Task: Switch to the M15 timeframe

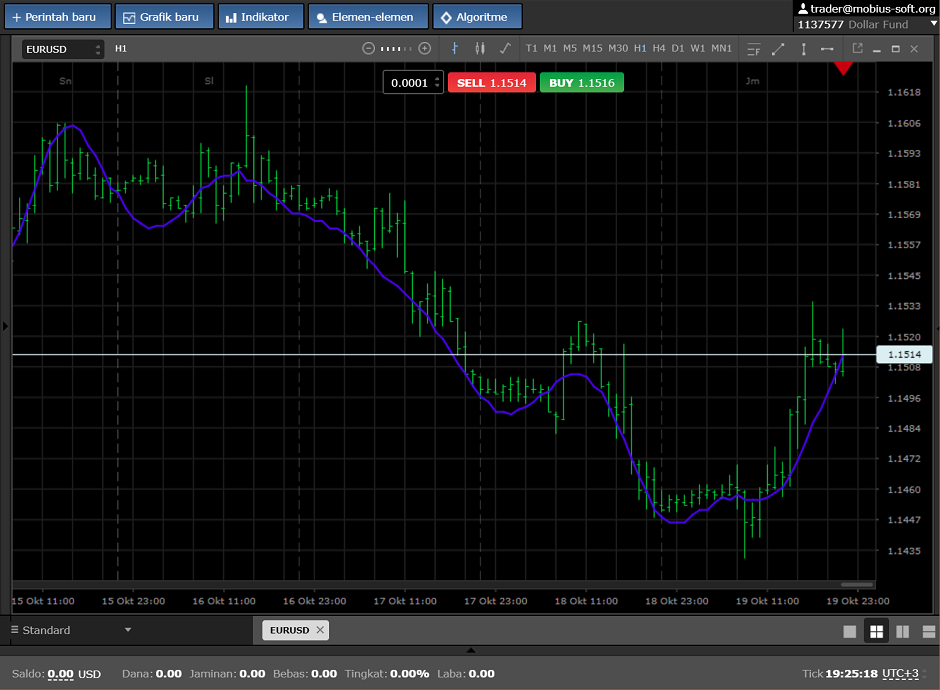Action: [x=592, y=49]
